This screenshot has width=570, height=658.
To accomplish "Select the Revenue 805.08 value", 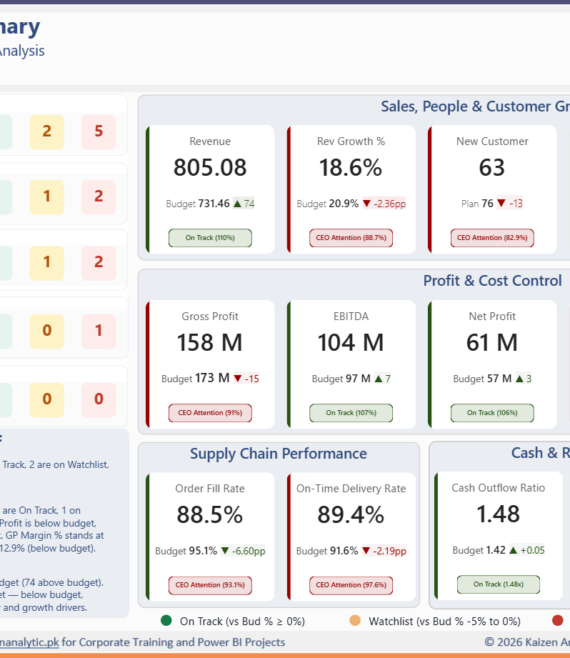I will [x=210, y=167].
